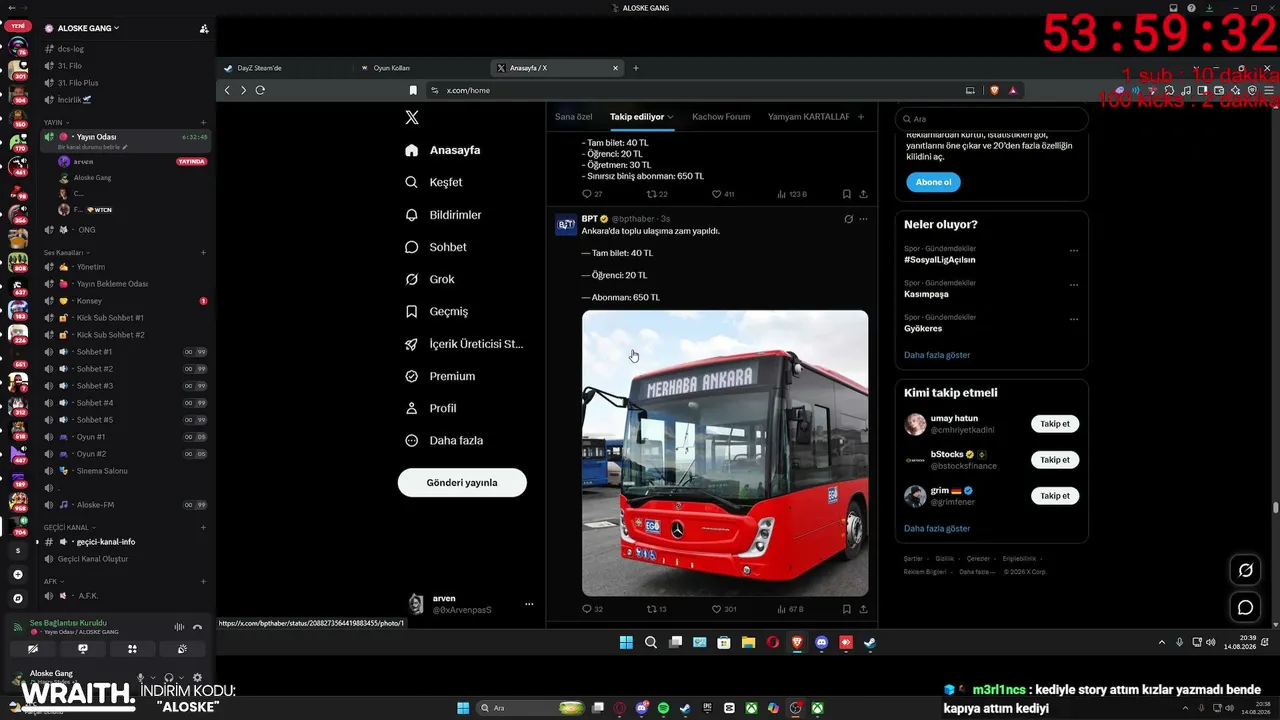The height and width of the screenshot is (720, 1280).
Task: Click Brave Shields icon in address bar
Action: point(994,90)
